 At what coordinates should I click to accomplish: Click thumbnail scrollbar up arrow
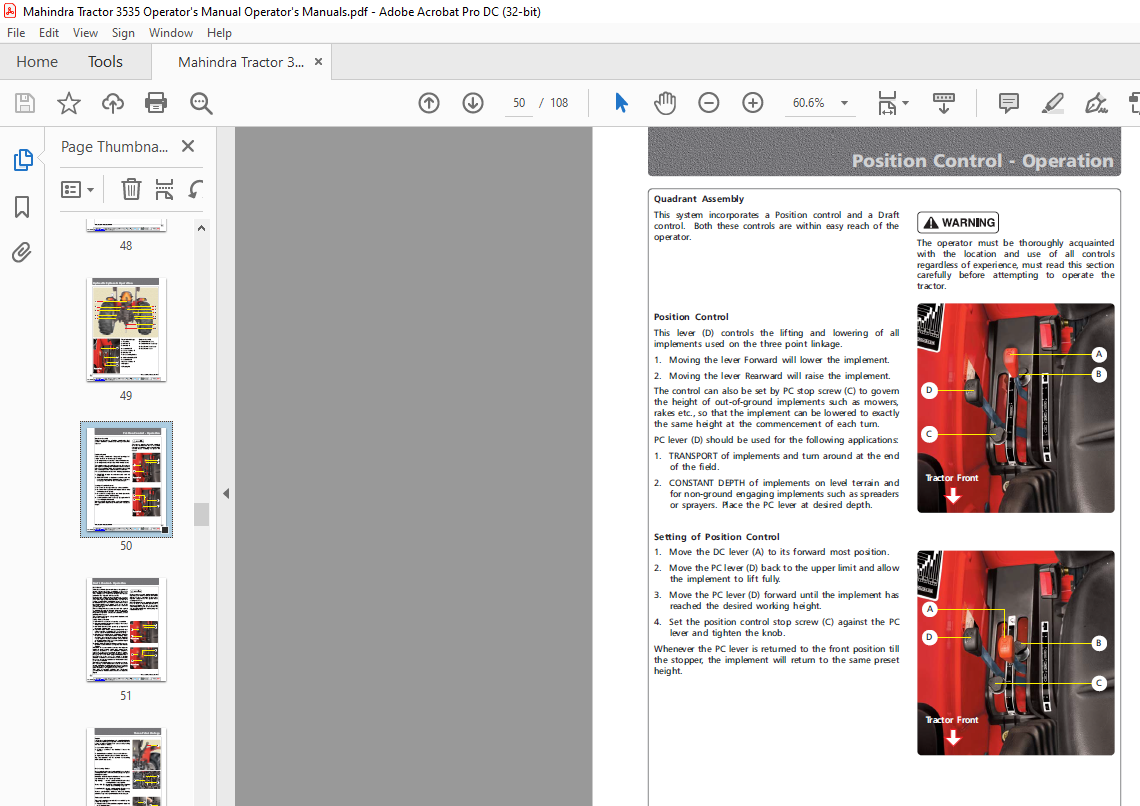201,228
